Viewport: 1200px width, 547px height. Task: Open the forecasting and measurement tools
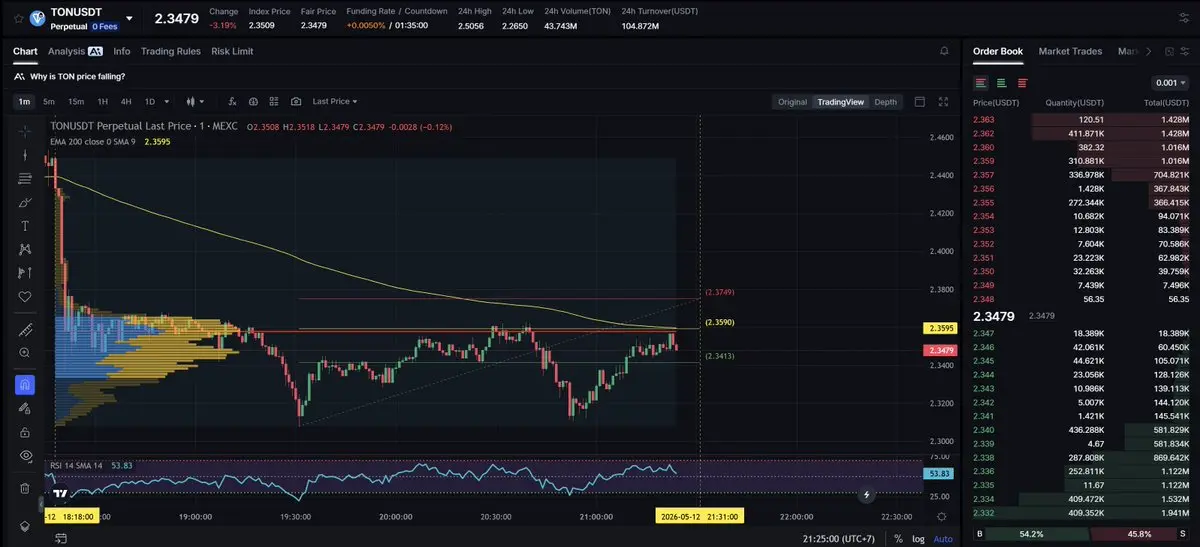(25, 272)
